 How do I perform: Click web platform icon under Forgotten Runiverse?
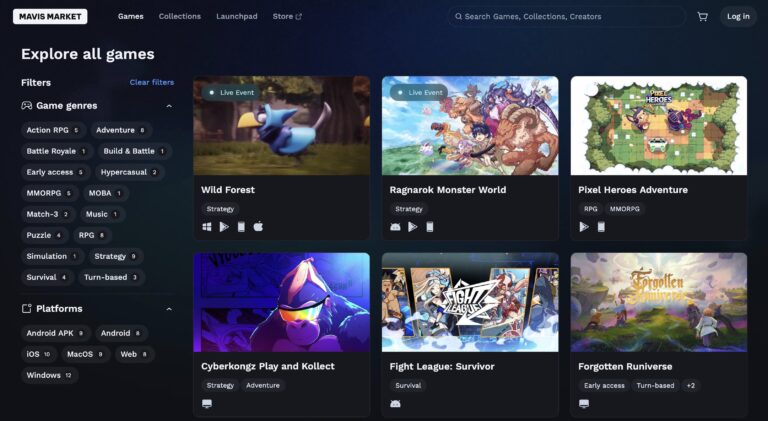[x=584, y=404]
